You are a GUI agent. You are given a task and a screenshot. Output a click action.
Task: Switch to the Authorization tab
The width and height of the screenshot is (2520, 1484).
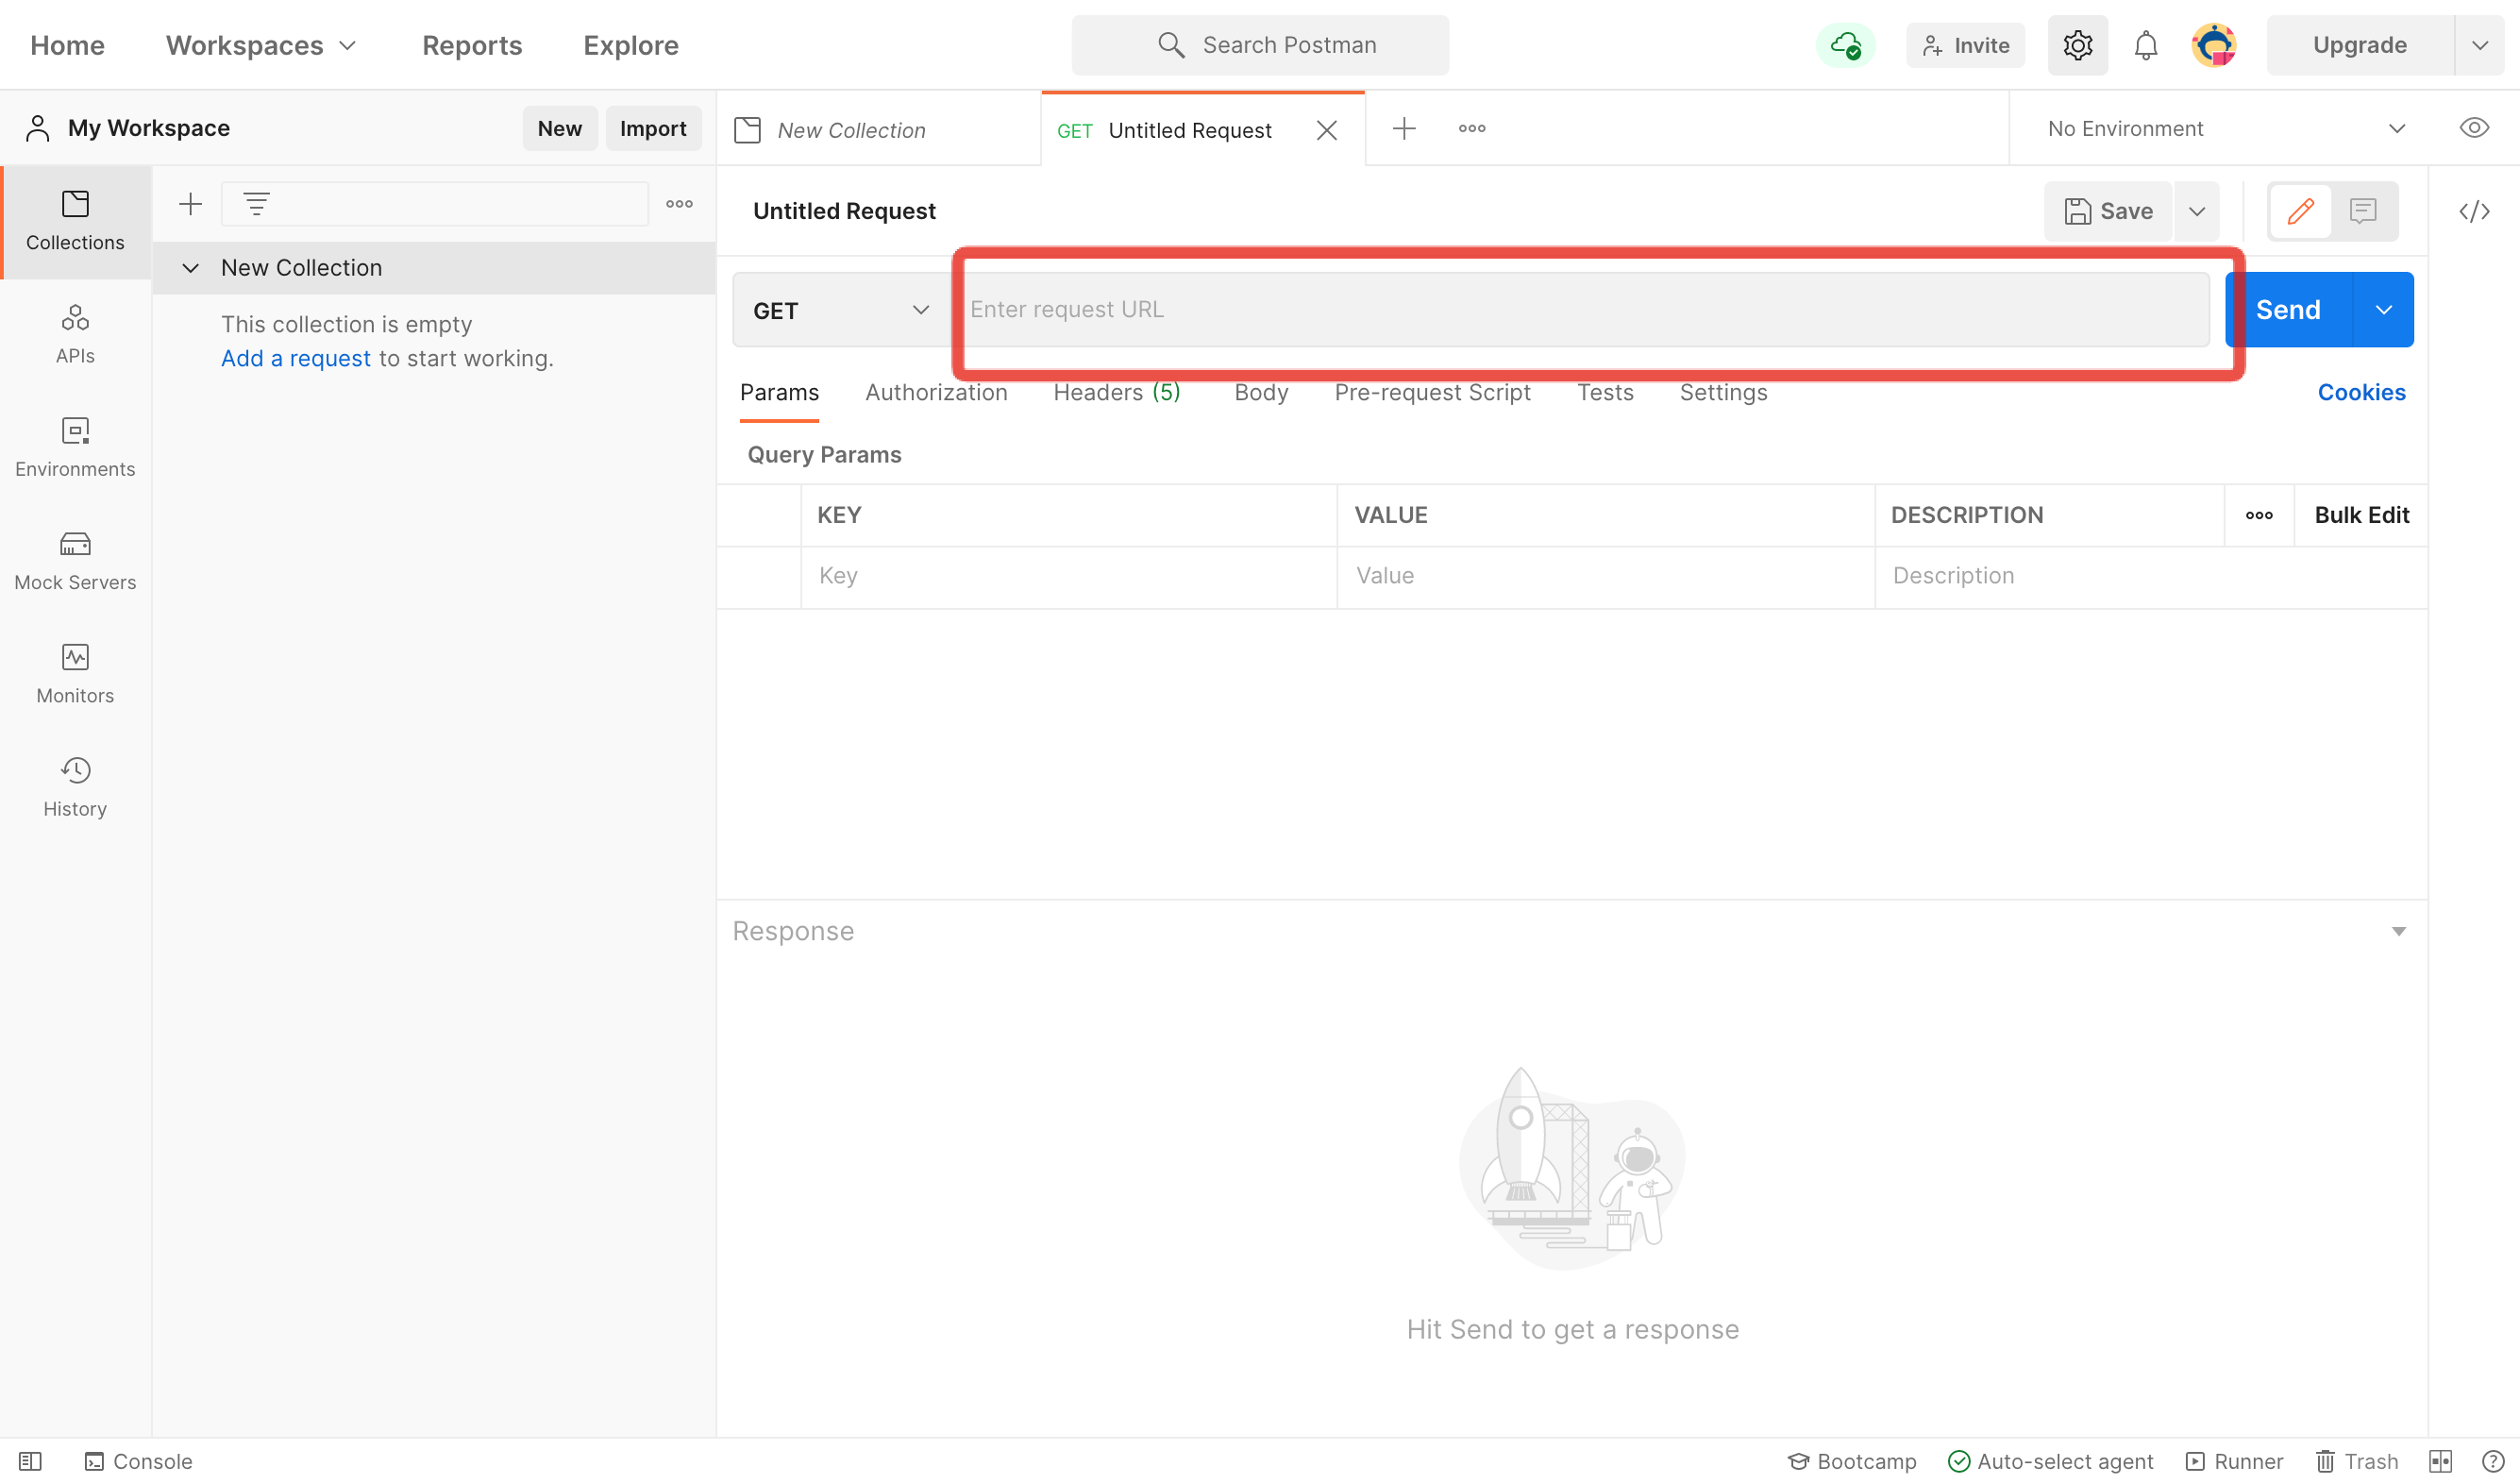(x=935, y=392)
